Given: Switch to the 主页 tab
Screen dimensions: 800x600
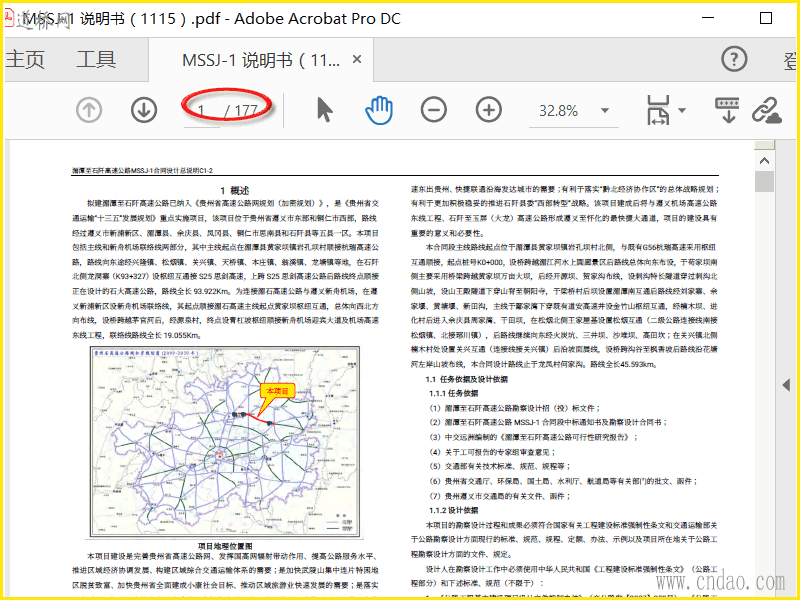Looking at the screenshot, I should (26, 60).
